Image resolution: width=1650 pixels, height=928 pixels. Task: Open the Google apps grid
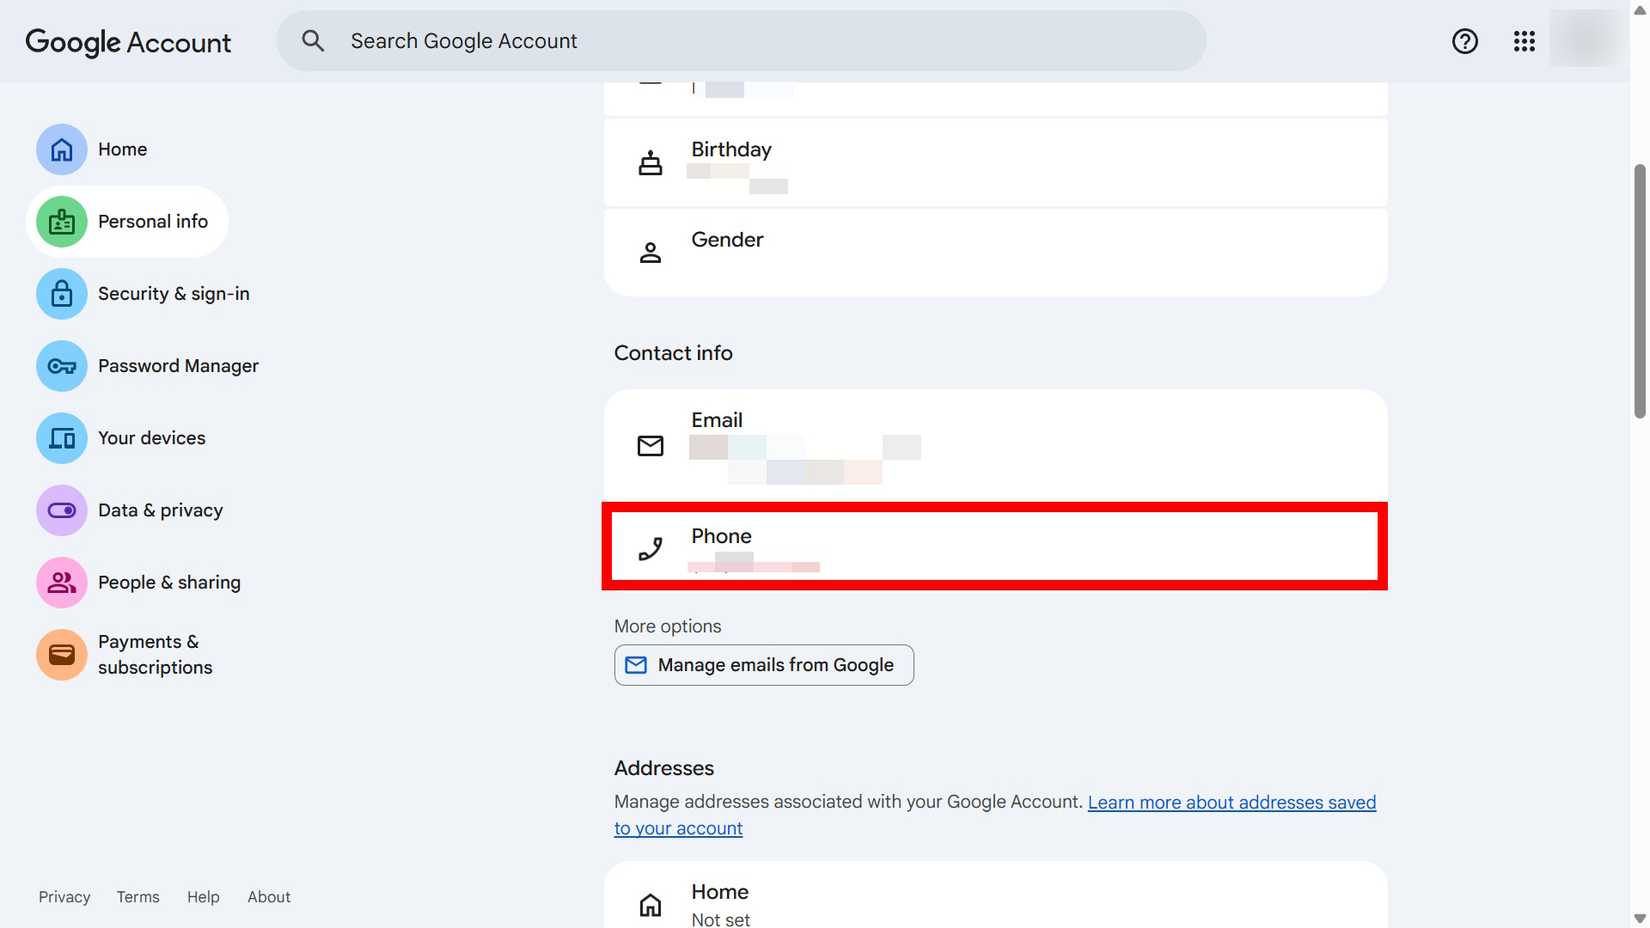pyautogui.click(x=1523, y=41)
